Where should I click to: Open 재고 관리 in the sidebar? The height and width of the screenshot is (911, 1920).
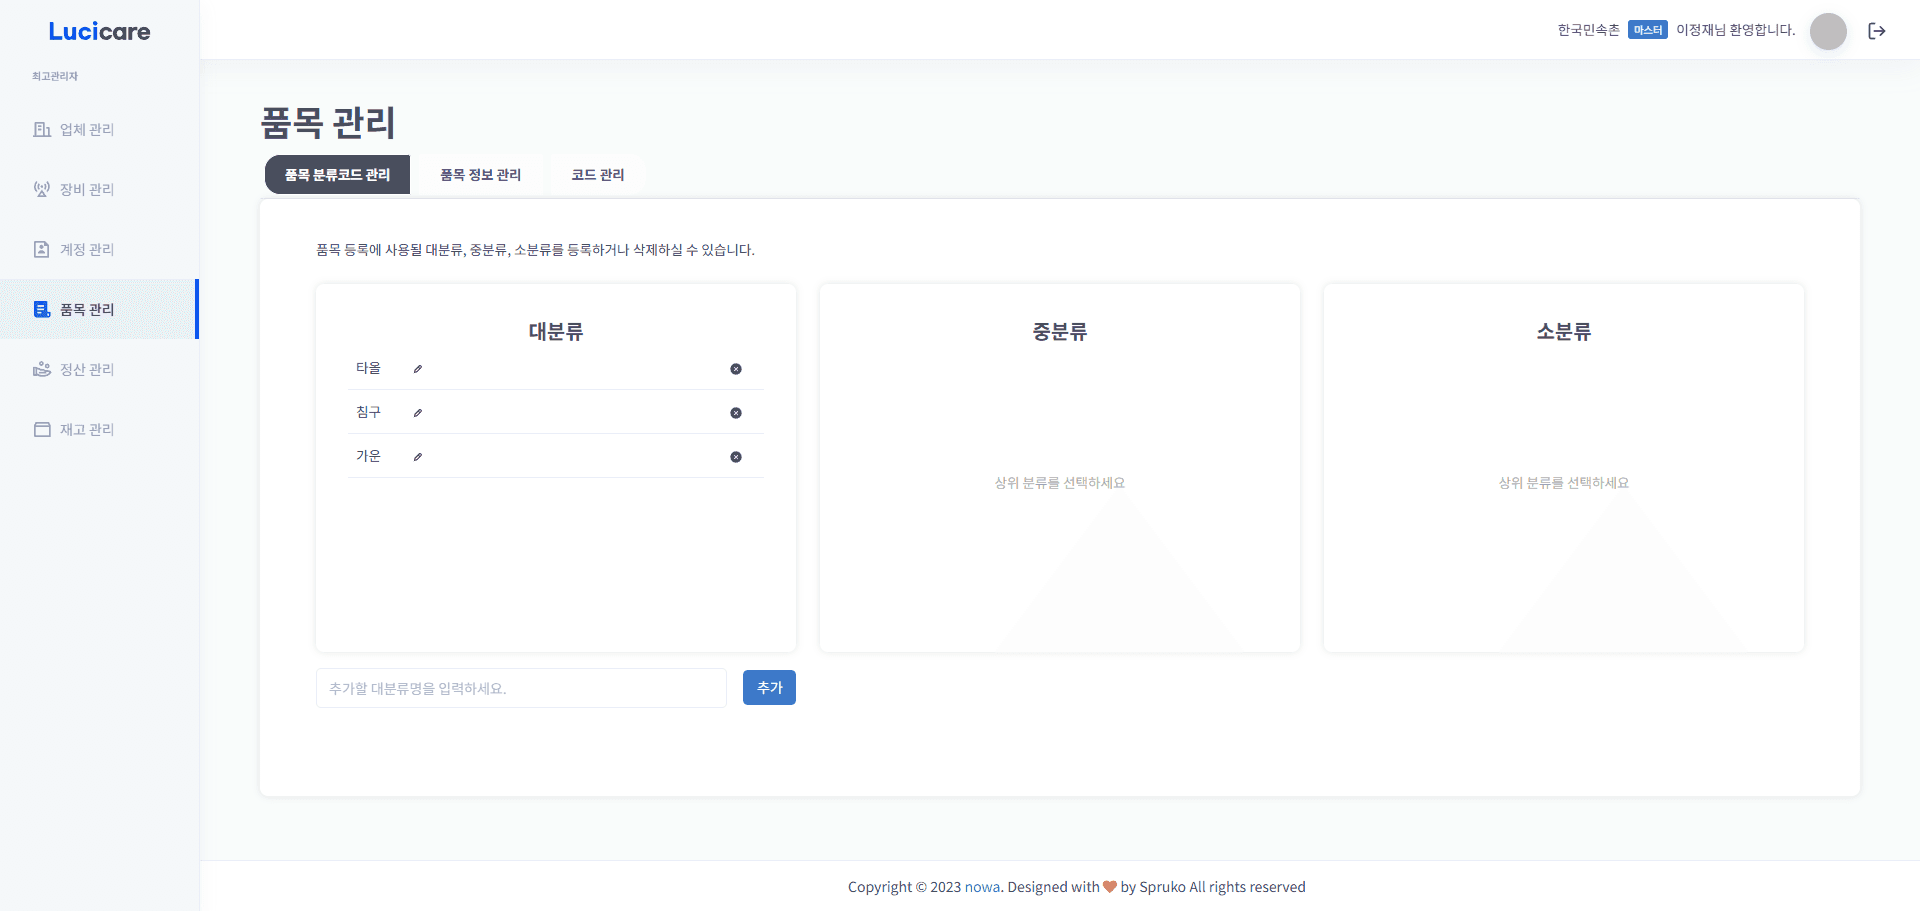coord(87,430)
